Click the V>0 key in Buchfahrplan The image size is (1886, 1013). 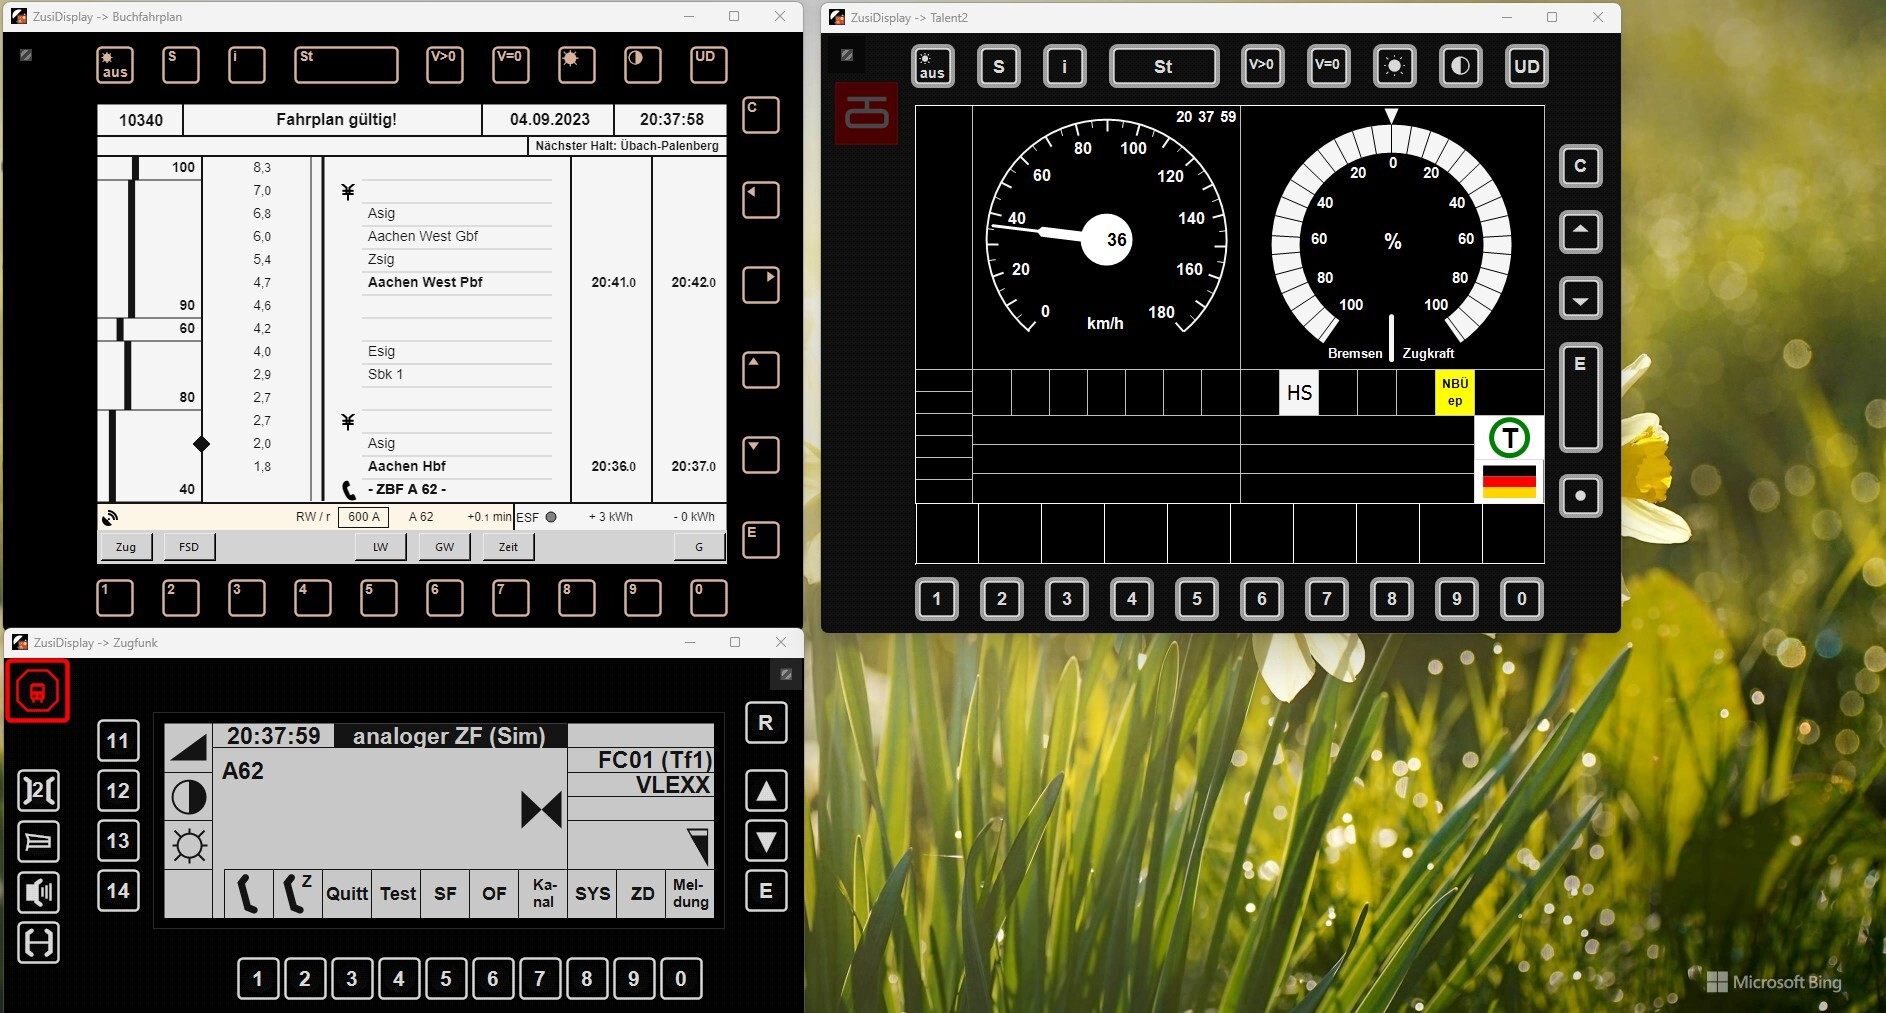445,65
